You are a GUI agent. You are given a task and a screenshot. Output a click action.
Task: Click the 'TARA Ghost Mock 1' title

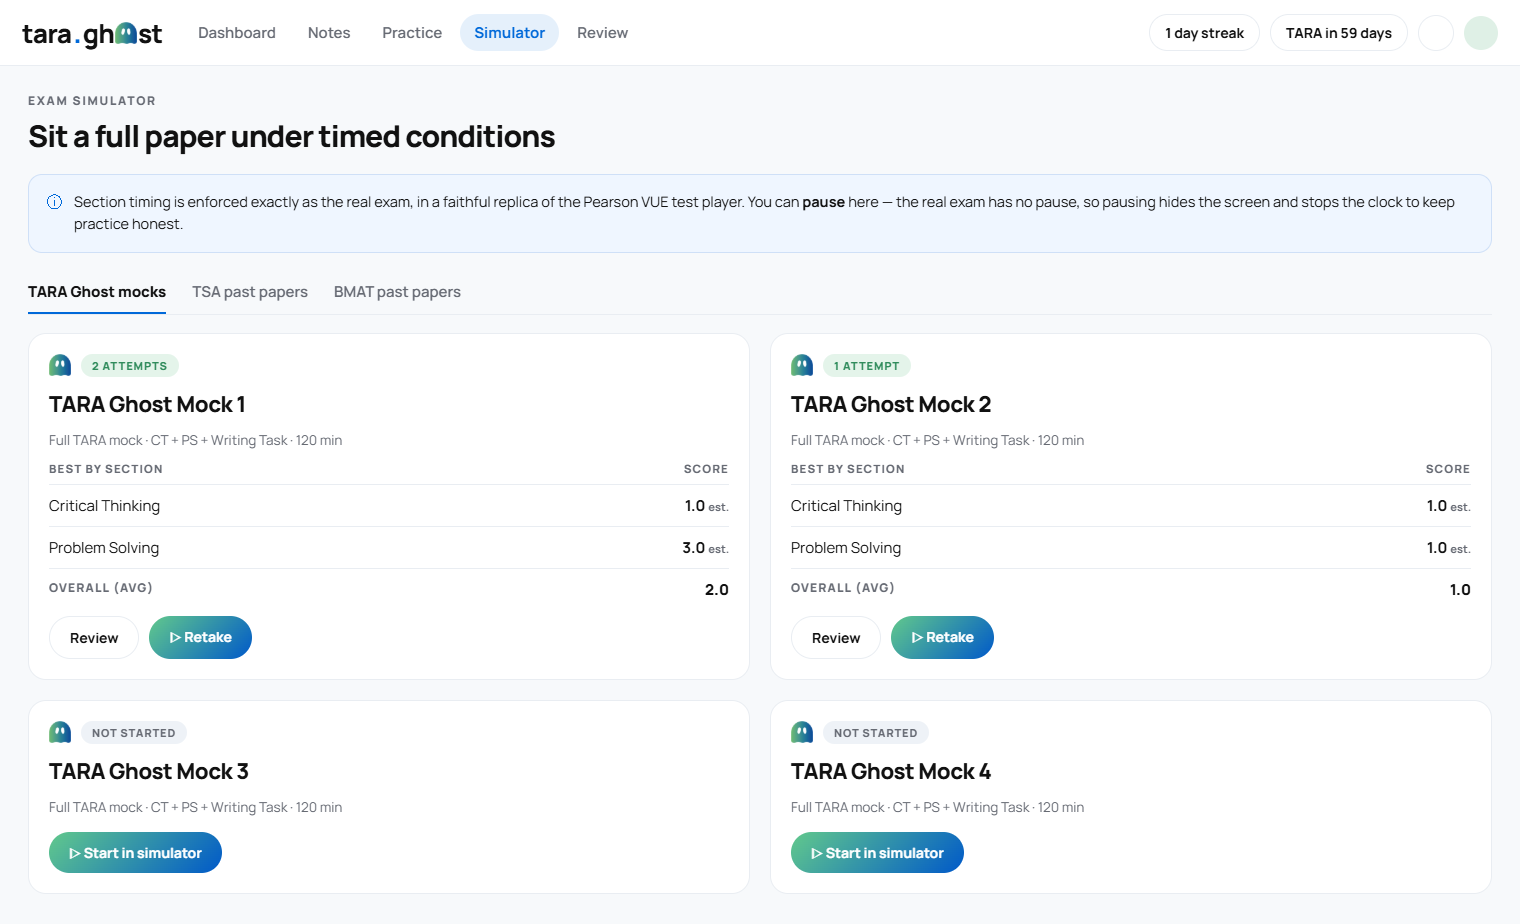(x=147, y=405)
